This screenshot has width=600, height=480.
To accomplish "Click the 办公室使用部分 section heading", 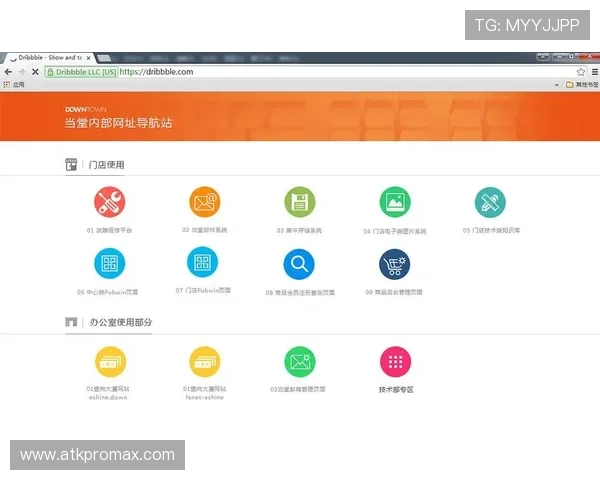I will point(121,322).
